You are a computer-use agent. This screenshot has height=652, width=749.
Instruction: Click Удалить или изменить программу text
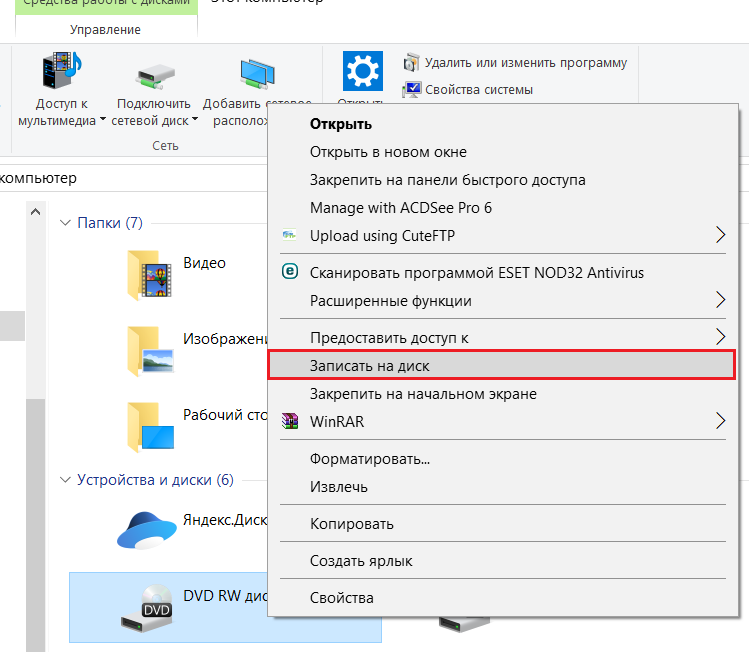click(x=526, y=63)
